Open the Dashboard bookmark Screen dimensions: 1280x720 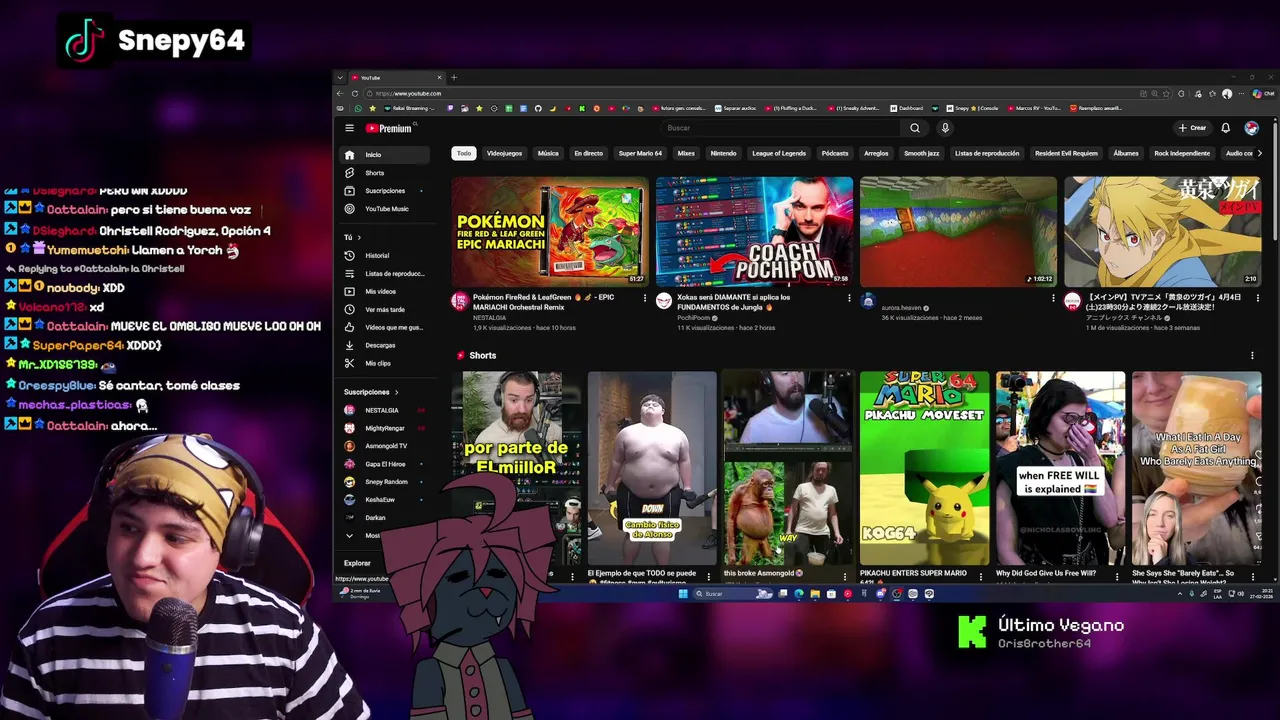[x=906, y=108]
